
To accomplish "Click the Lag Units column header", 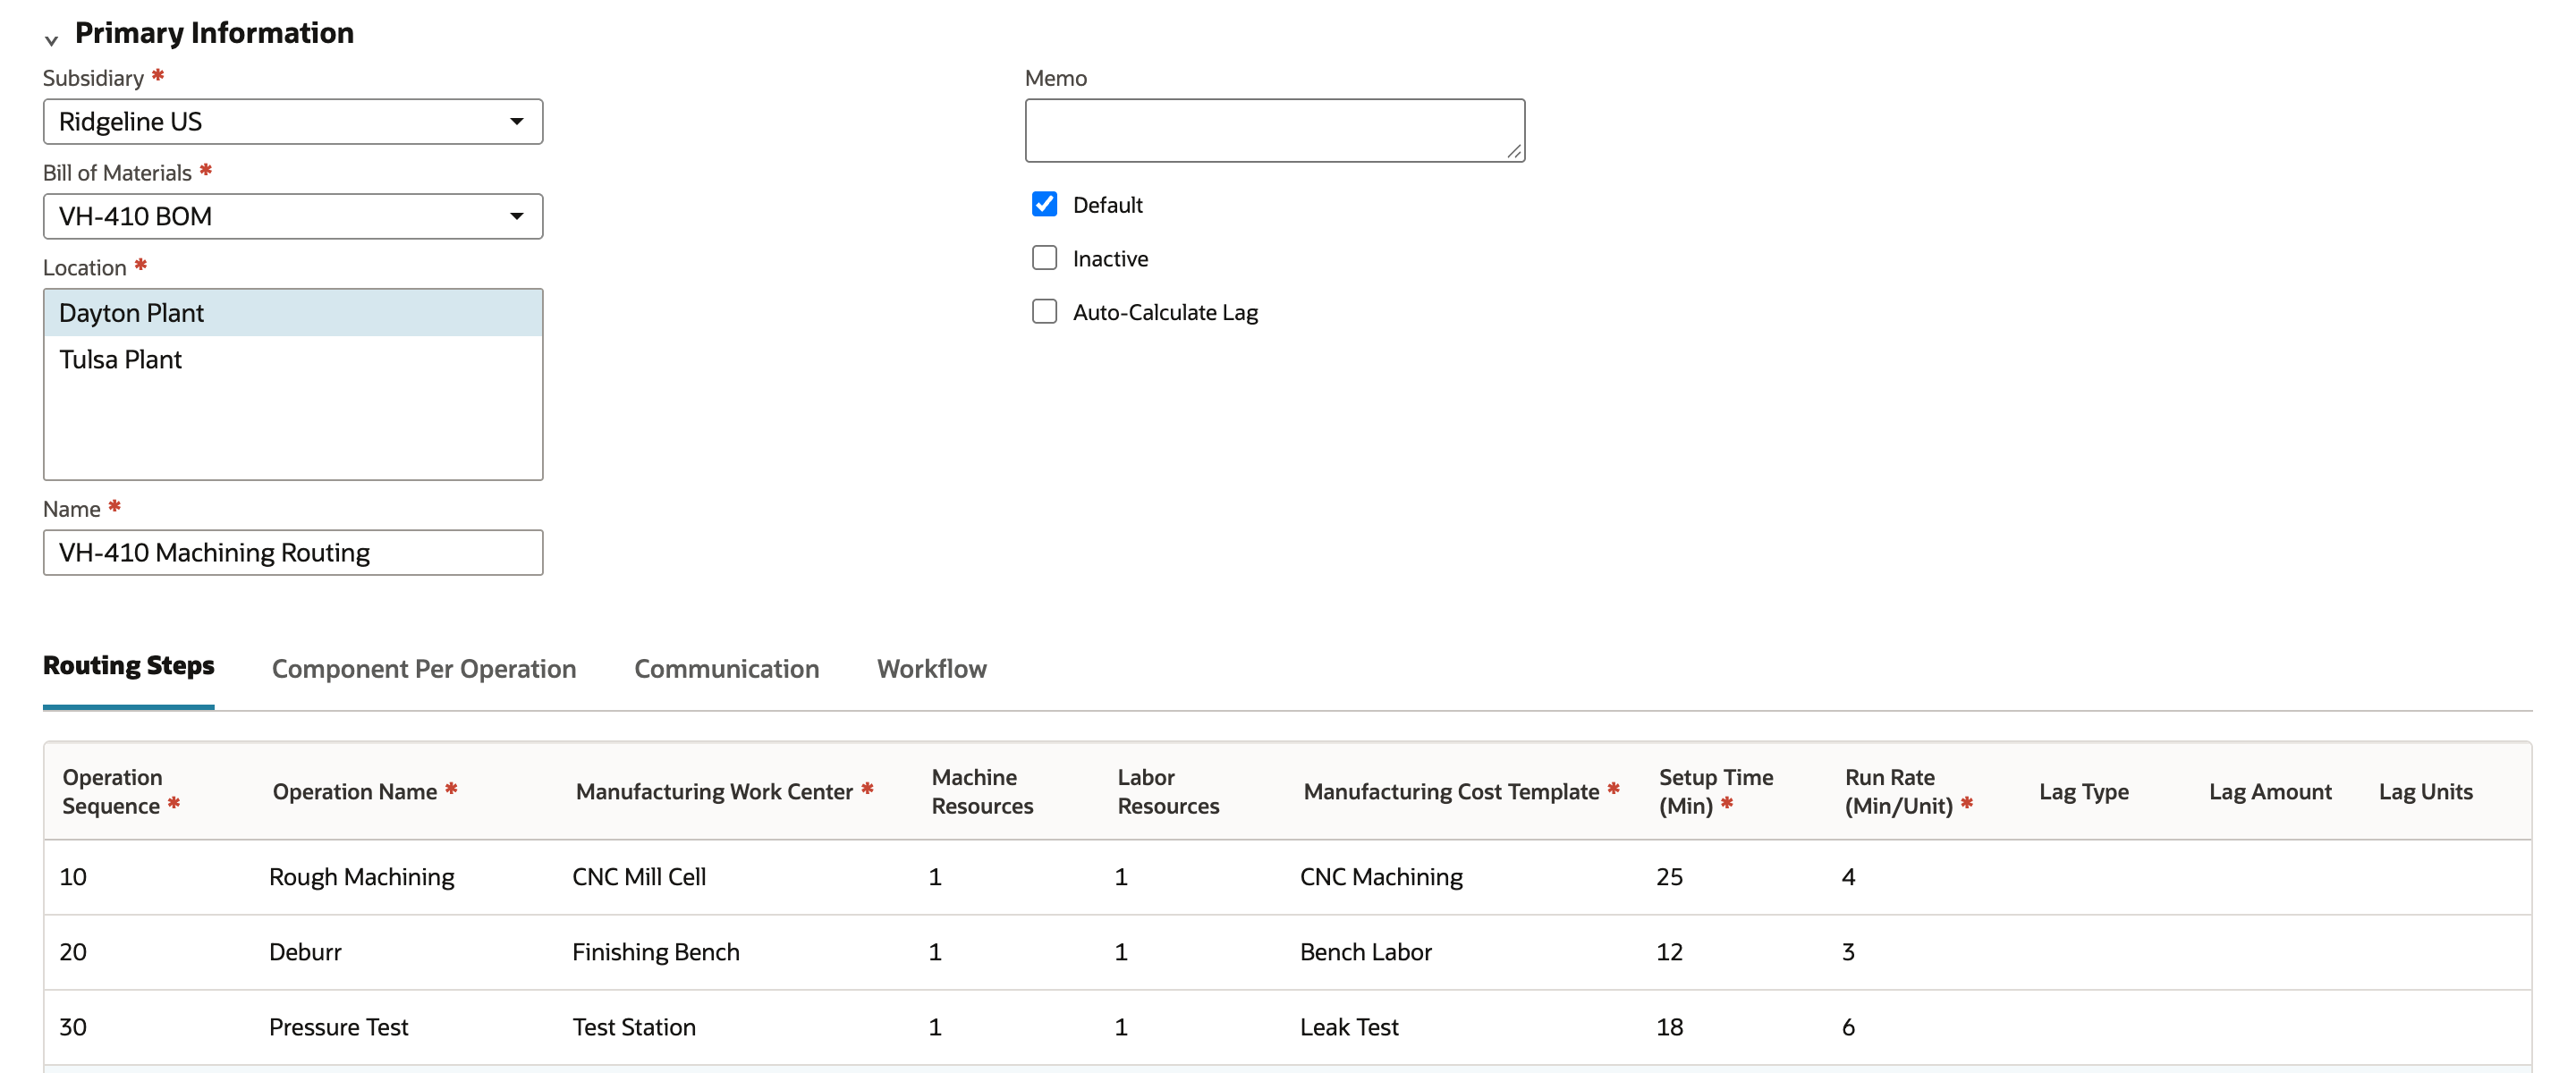I will [x=2426, y=791].
